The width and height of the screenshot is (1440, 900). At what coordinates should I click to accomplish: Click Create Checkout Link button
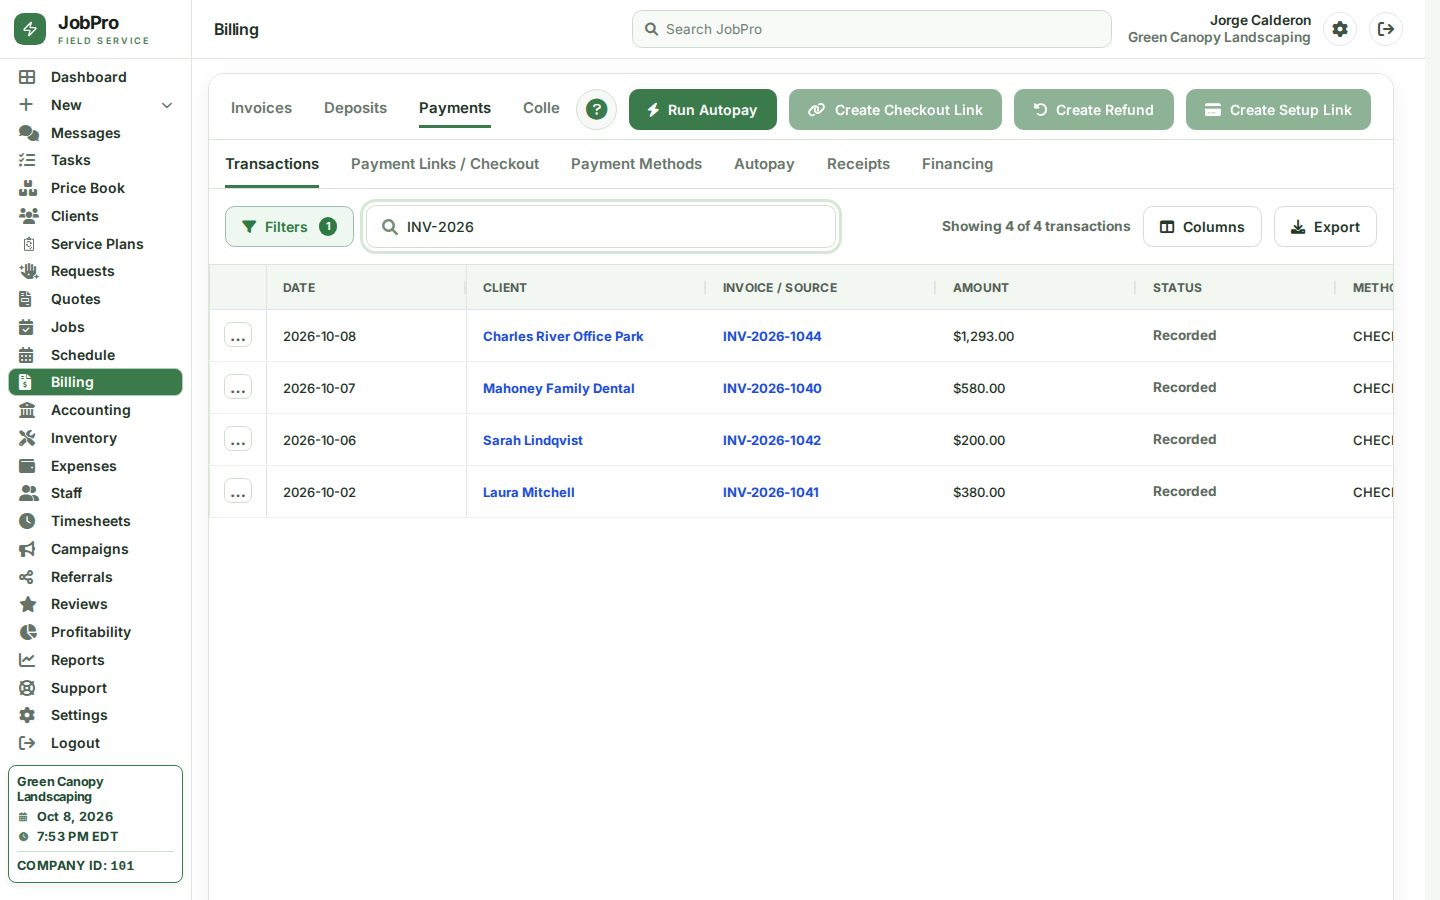point(895,110)
